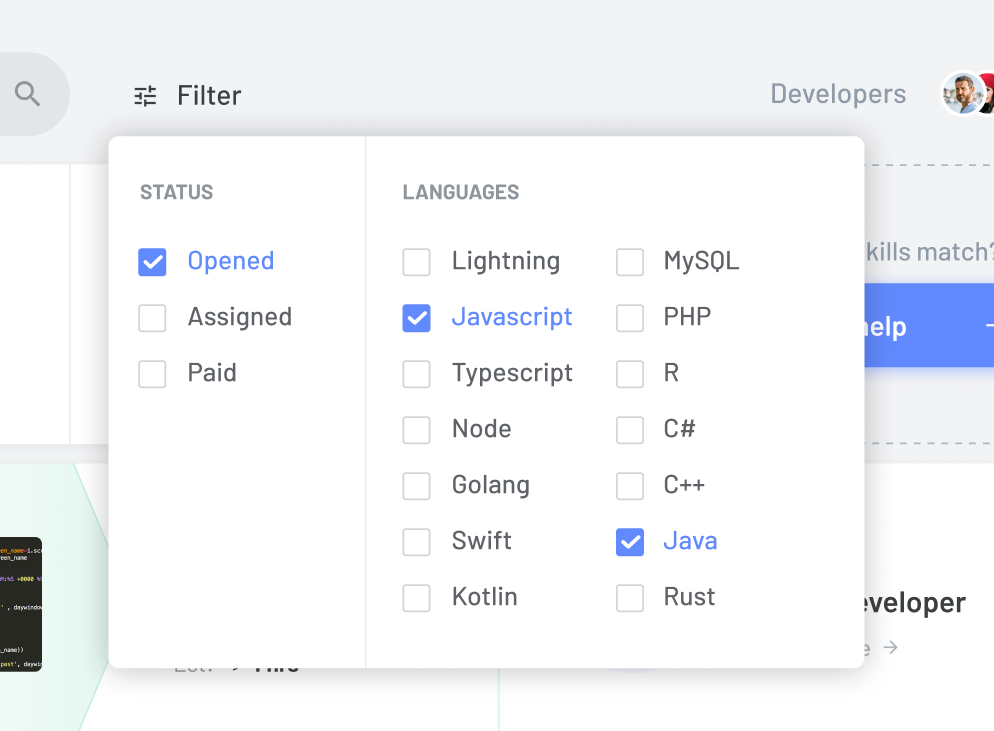Check the Node language checkbox

[417, 430]
